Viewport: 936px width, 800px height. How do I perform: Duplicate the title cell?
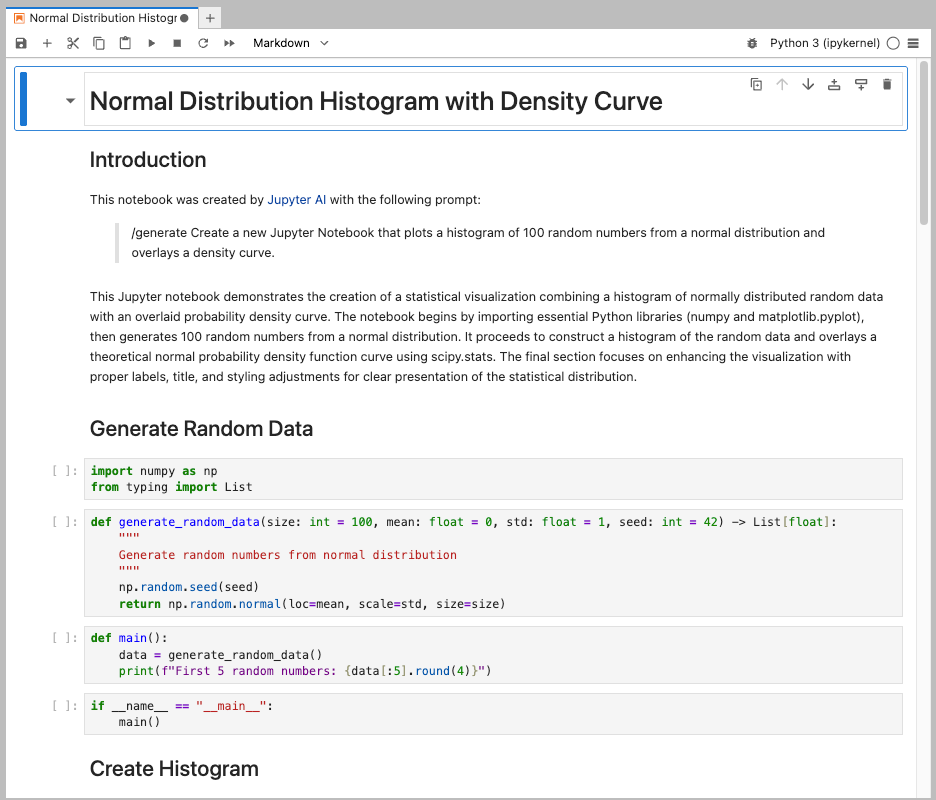coord(756,84)
